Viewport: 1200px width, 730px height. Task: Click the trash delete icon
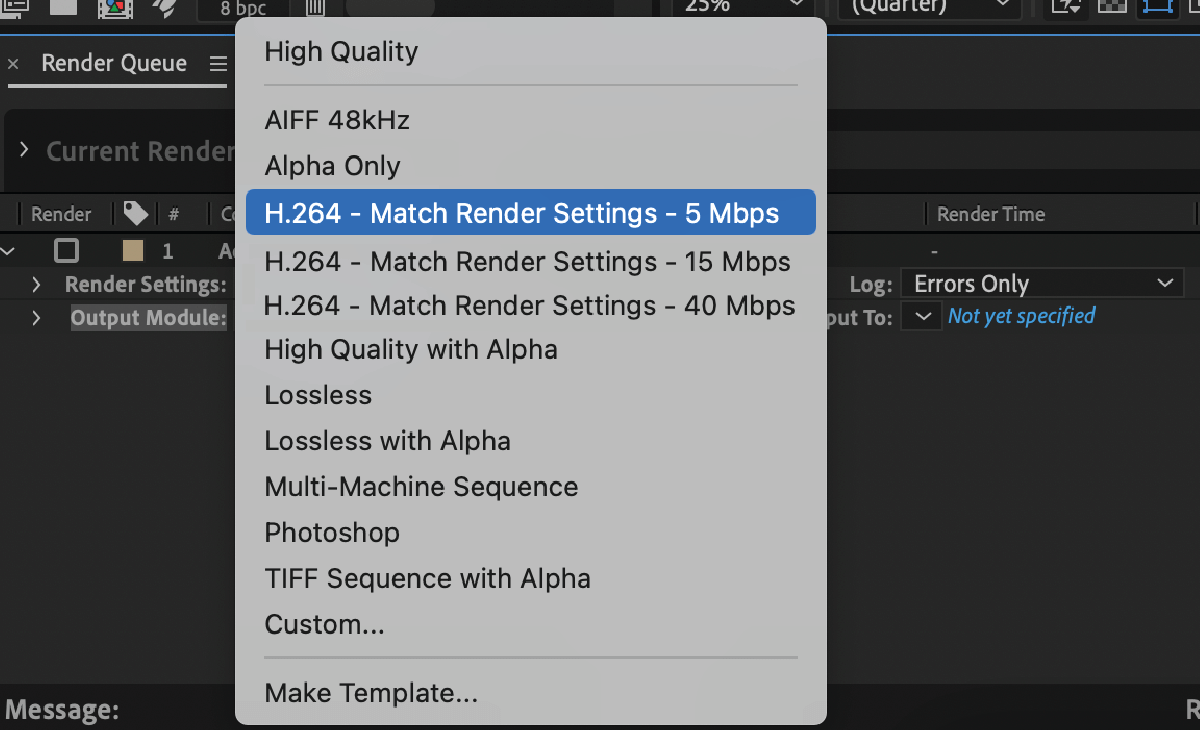(x=315, y=8)
